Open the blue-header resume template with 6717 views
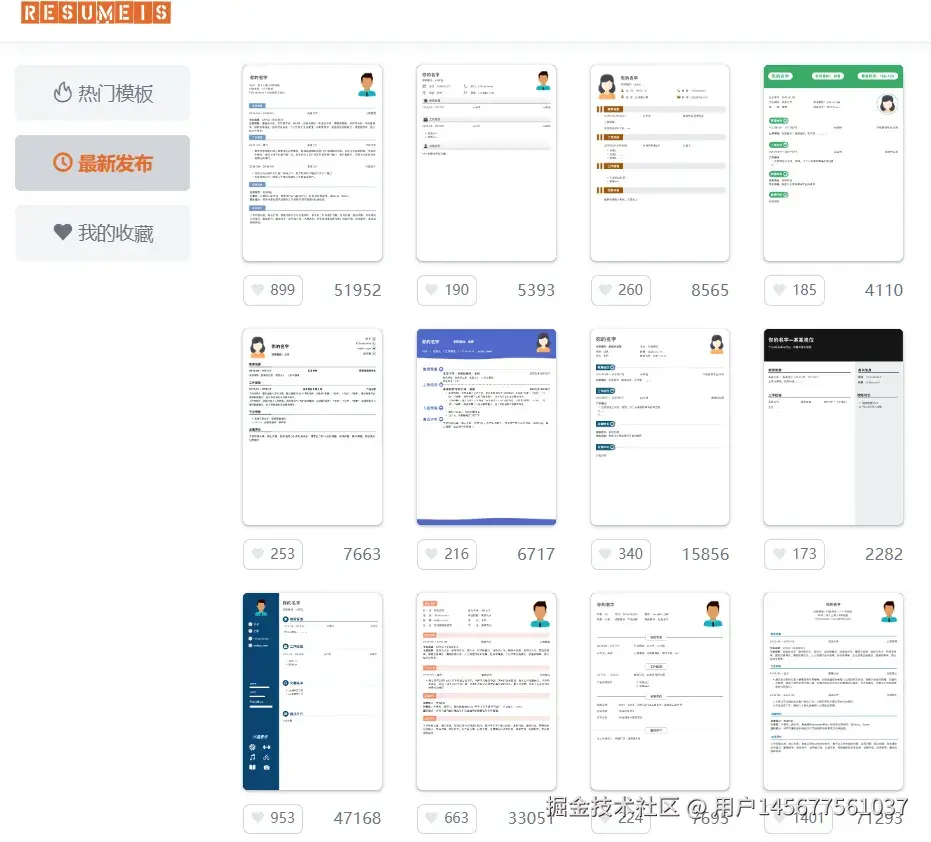The height and width of the screenshot is (842, 931). click(x=486, y=427)
